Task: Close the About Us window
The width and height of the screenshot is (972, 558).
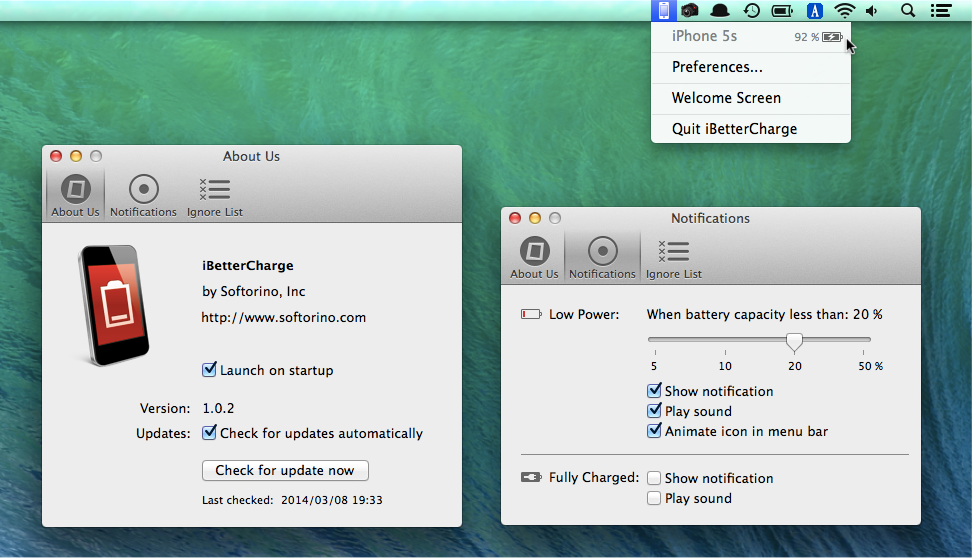Action: (x=56, y=156)
